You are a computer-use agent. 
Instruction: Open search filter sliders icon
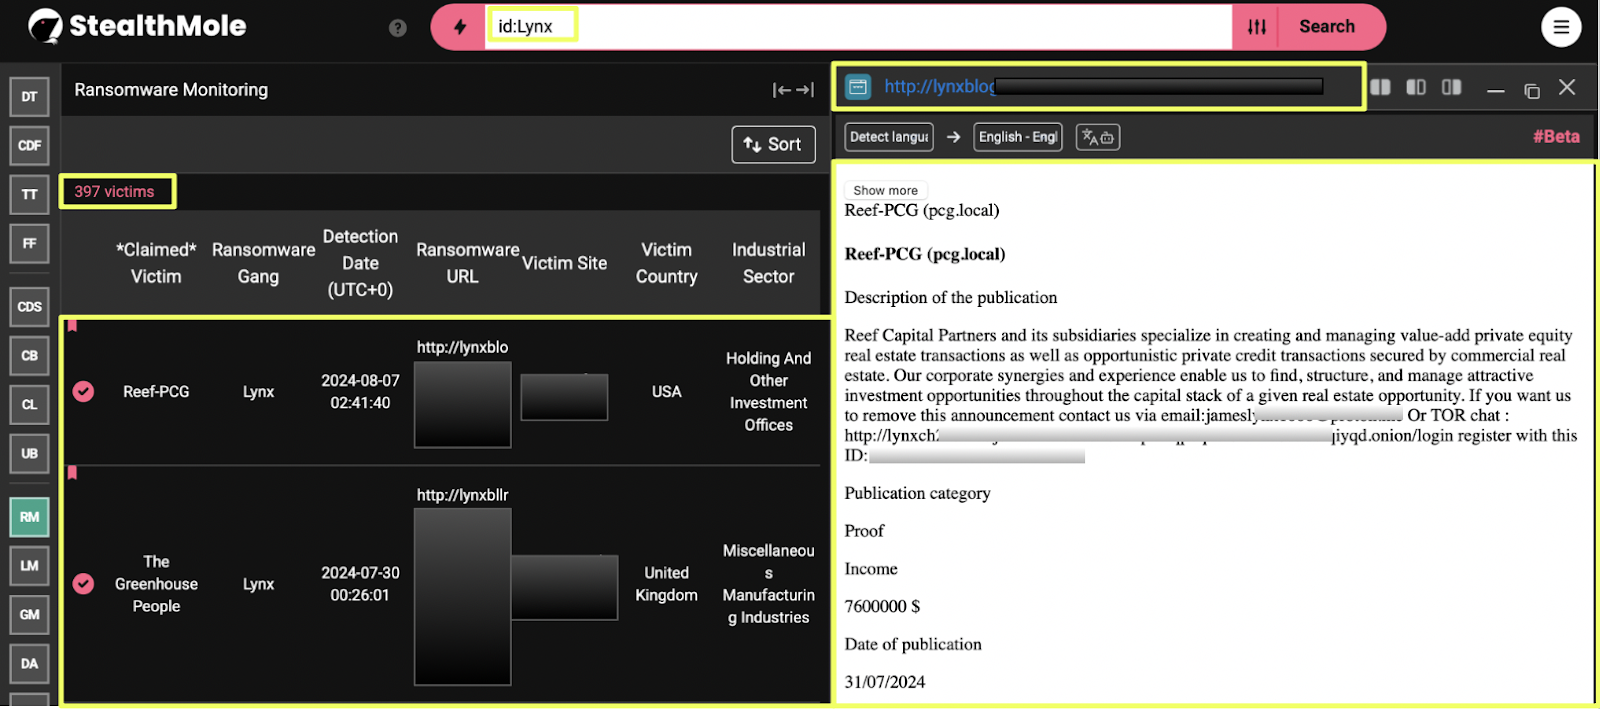1257,27
